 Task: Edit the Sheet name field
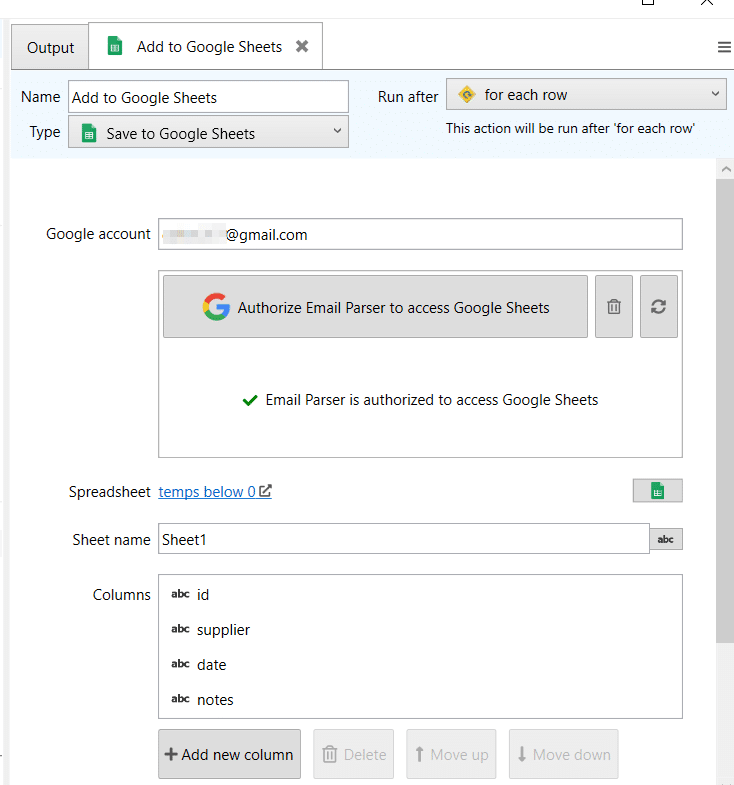[404, 539]
